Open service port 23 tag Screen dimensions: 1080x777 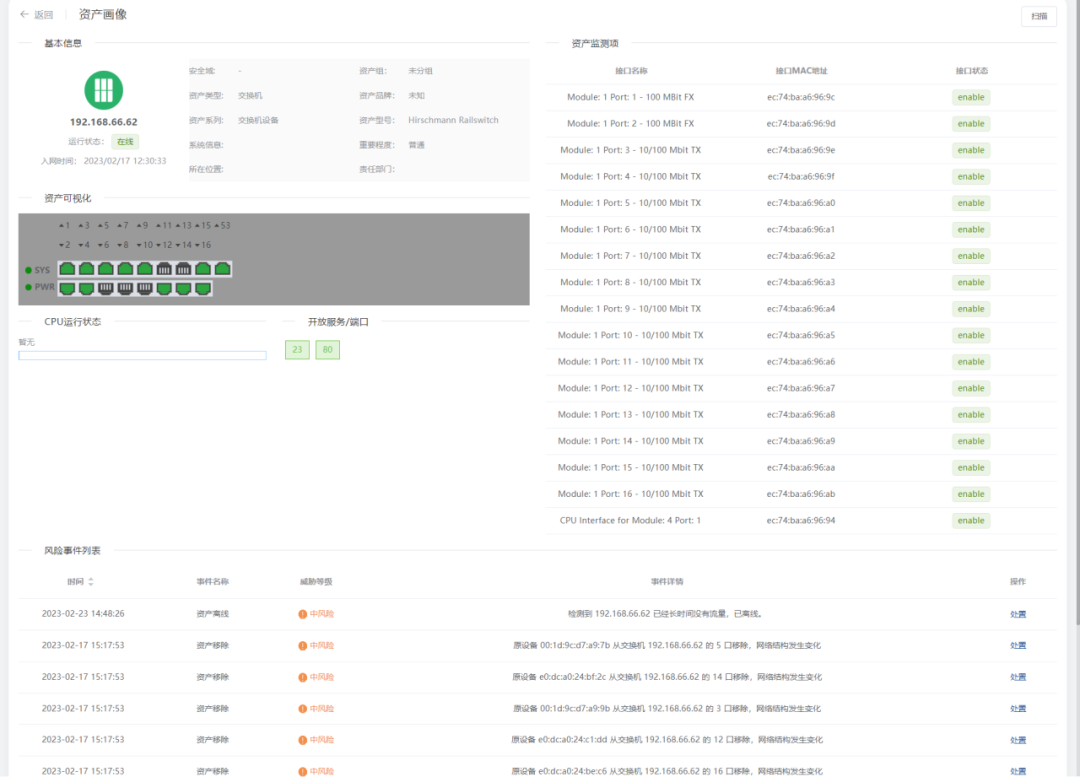coord(297,350)
